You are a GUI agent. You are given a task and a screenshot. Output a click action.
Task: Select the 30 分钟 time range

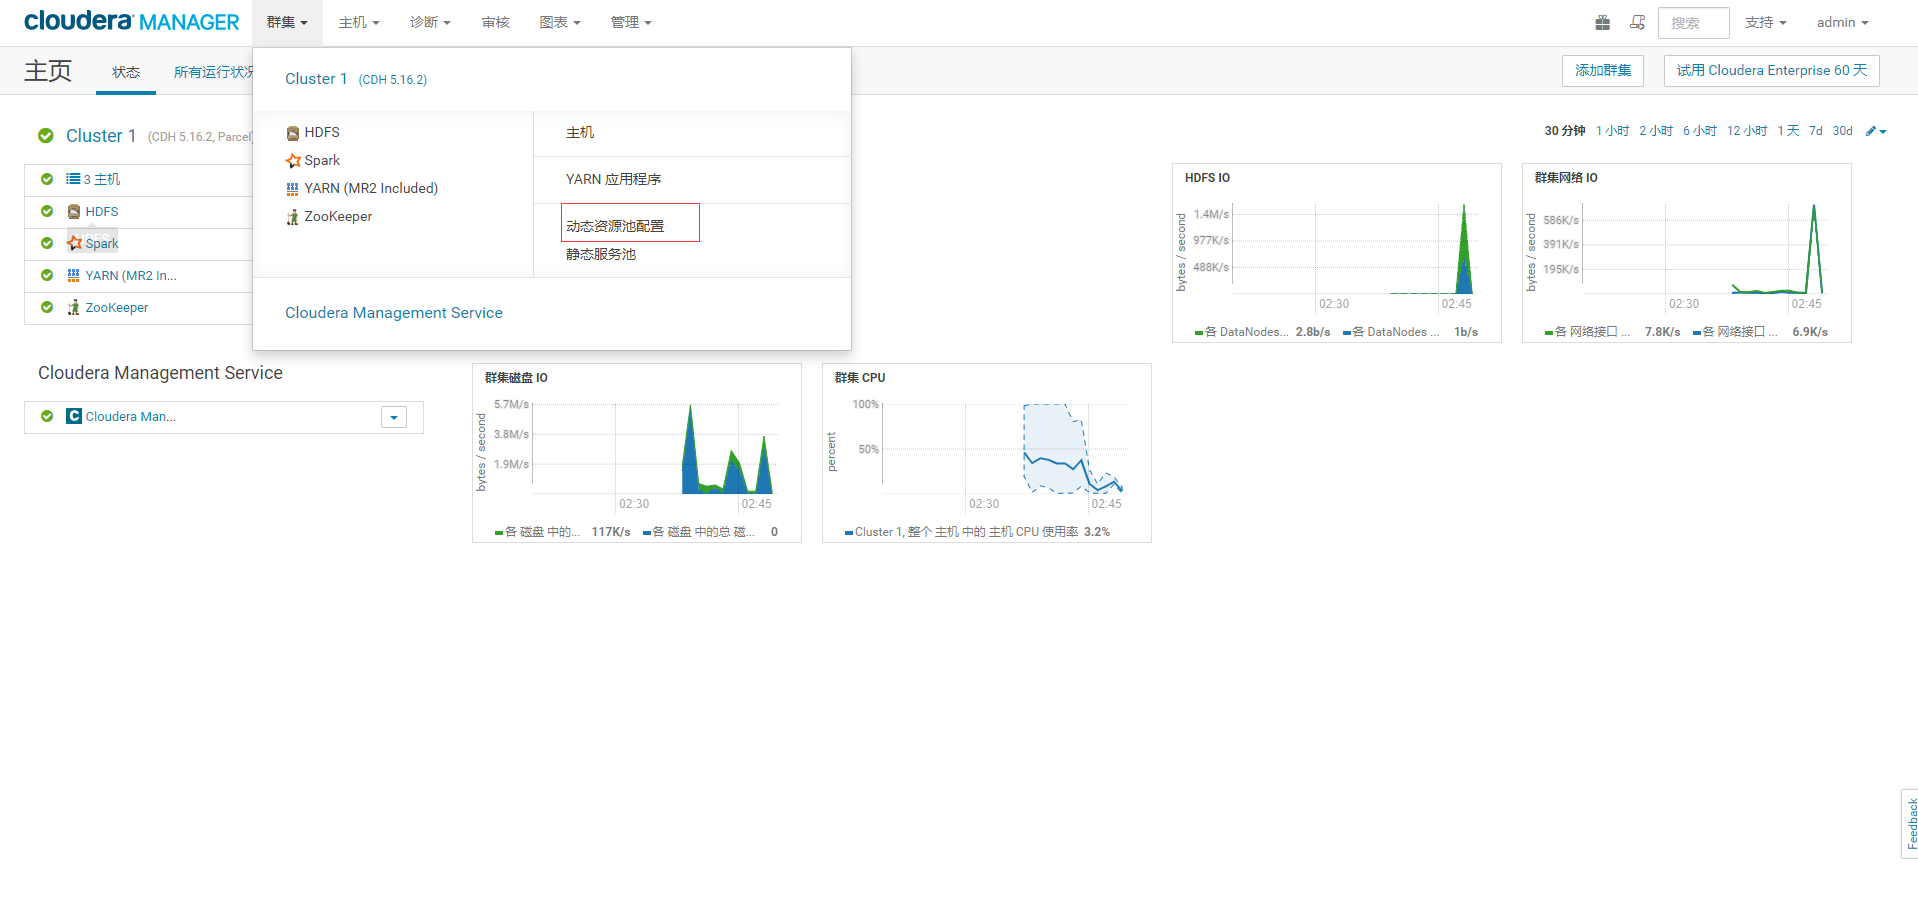click(x=1565, y=131)
